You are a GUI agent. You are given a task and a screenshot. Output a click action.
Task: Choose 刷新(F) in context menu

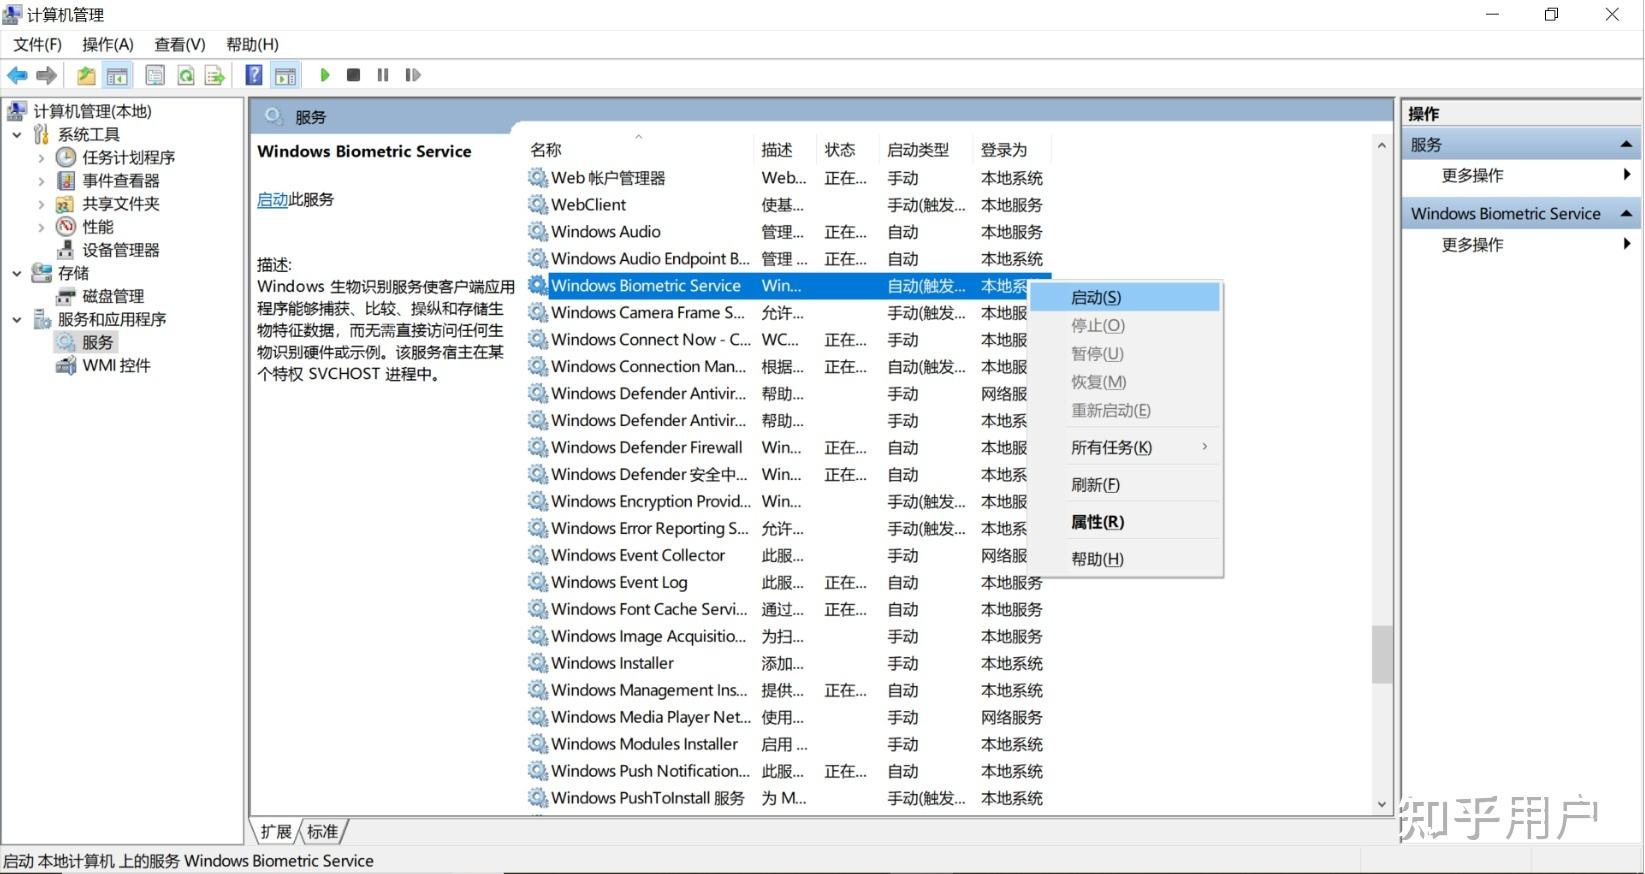click(x=1125, y=485)
